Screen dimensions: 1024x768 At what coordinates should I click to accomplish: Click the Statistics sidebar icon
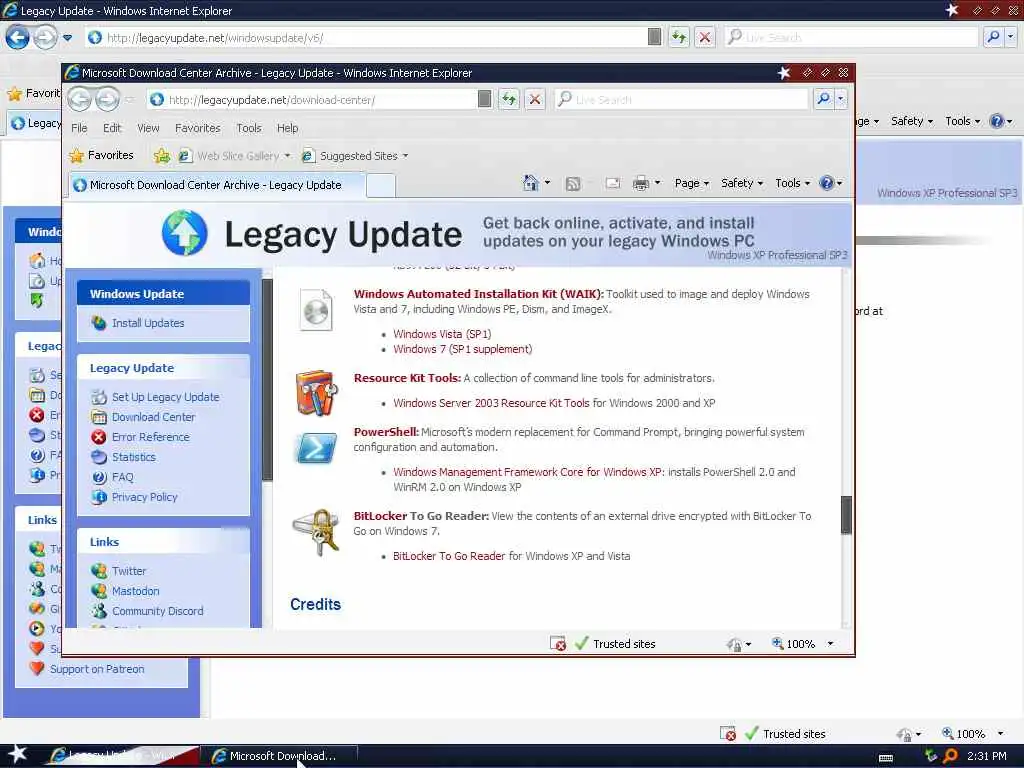tap(99, 457)
